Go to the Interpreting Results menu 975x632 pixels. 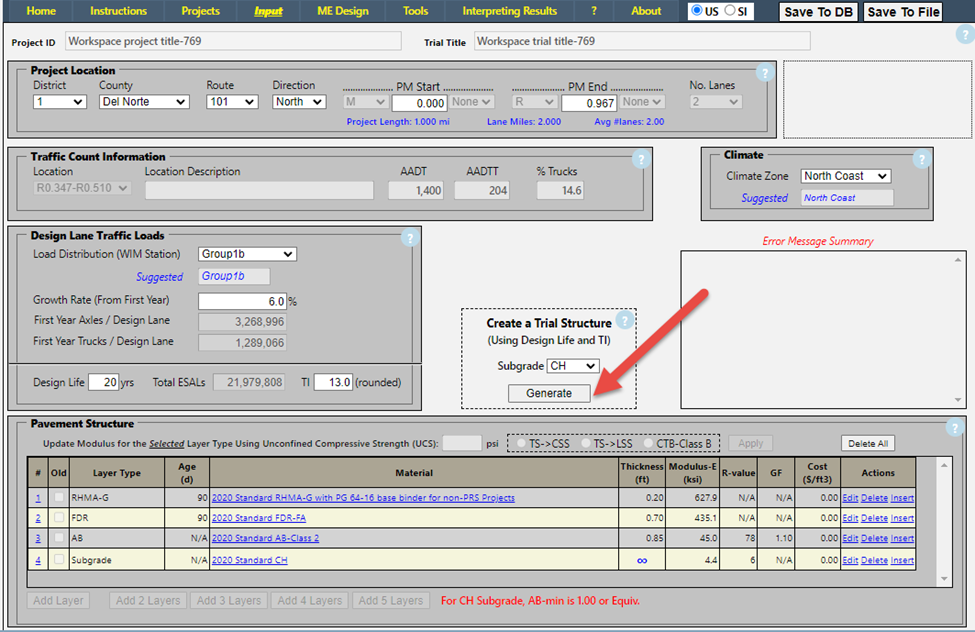pyautogui.click(x=509, y=11)
